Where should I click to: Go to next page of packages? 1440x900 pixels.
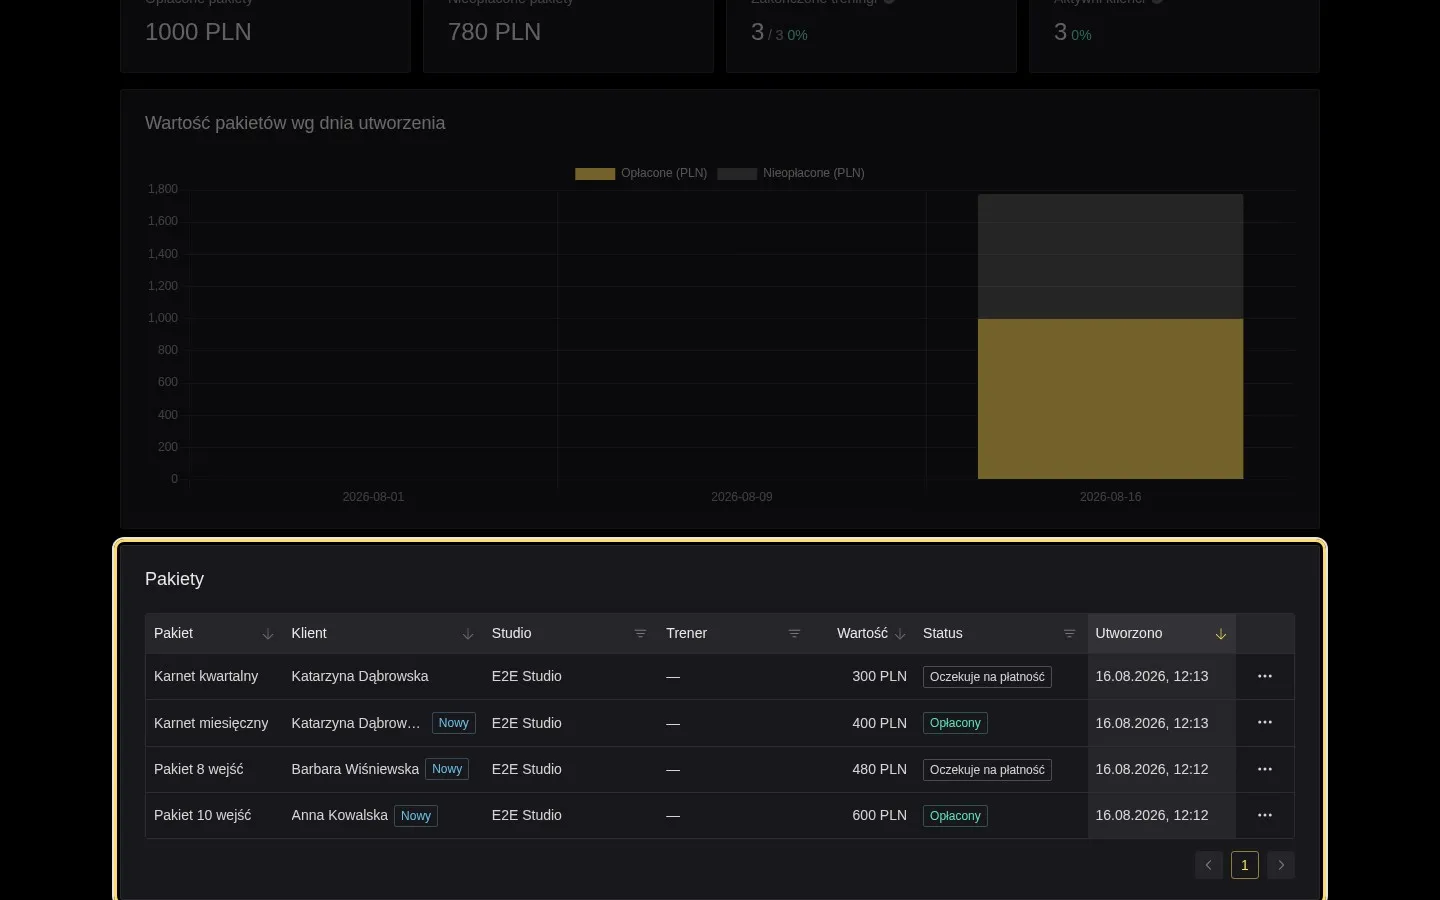[1281, 865]
